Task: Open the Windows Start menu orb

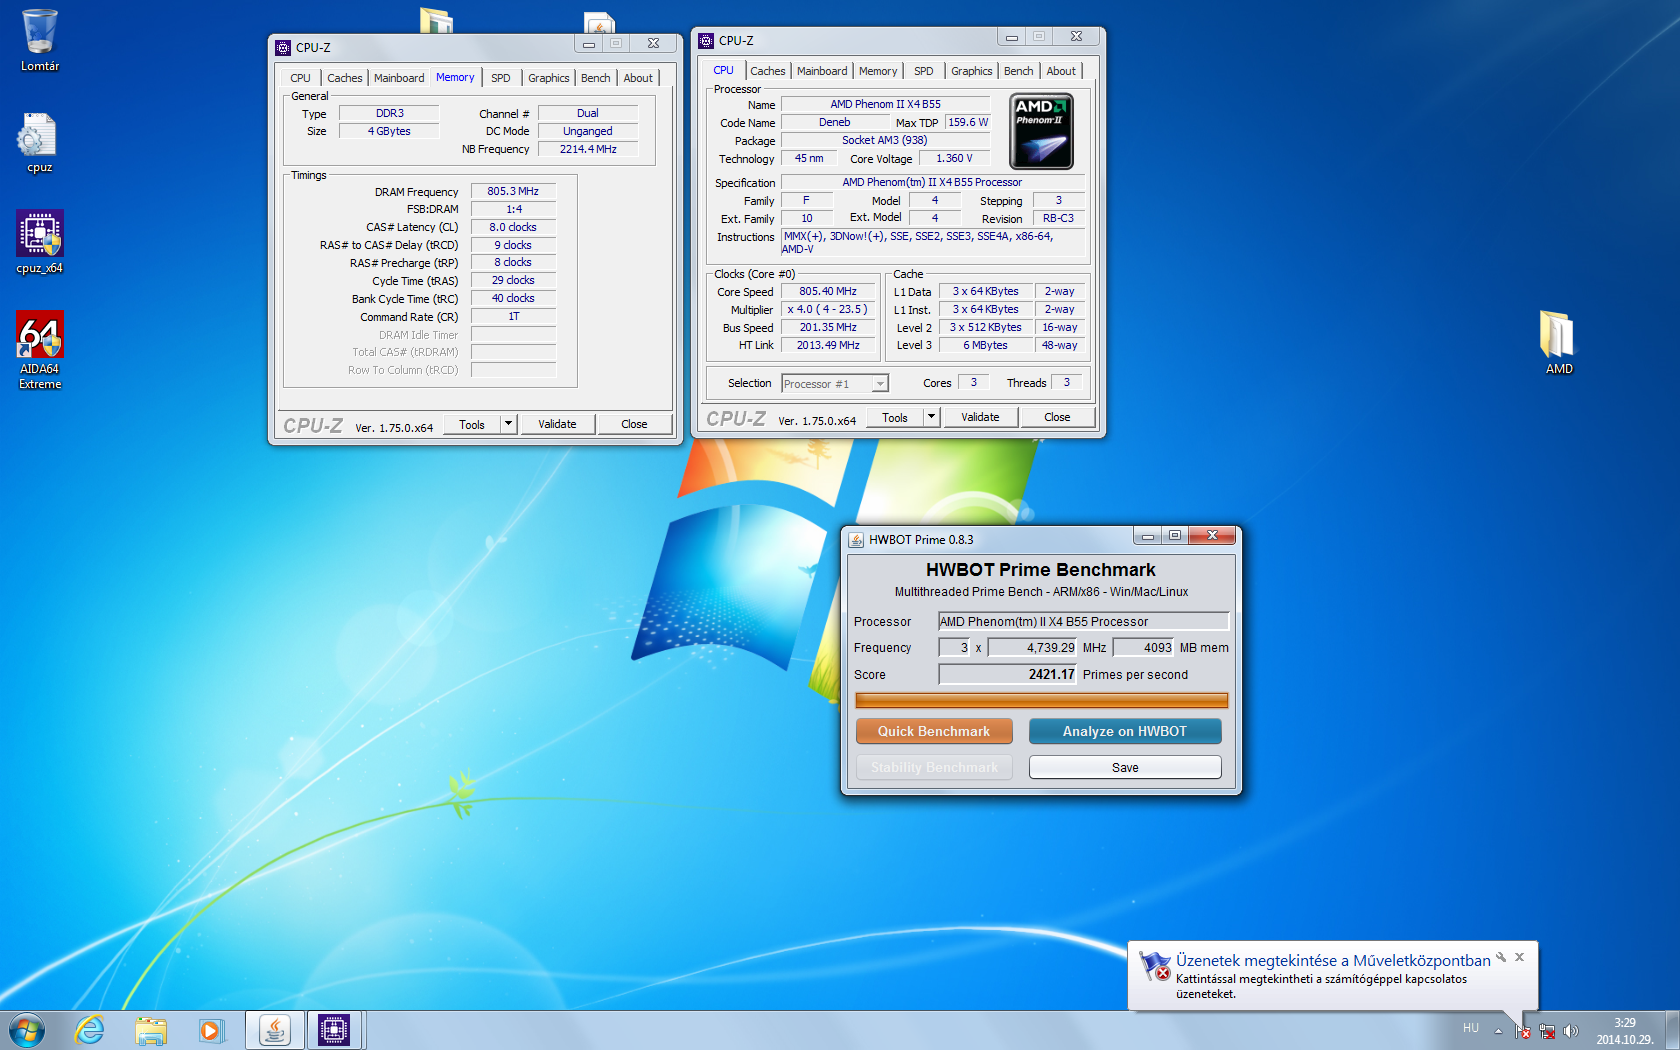Action: pos(27,1030)
